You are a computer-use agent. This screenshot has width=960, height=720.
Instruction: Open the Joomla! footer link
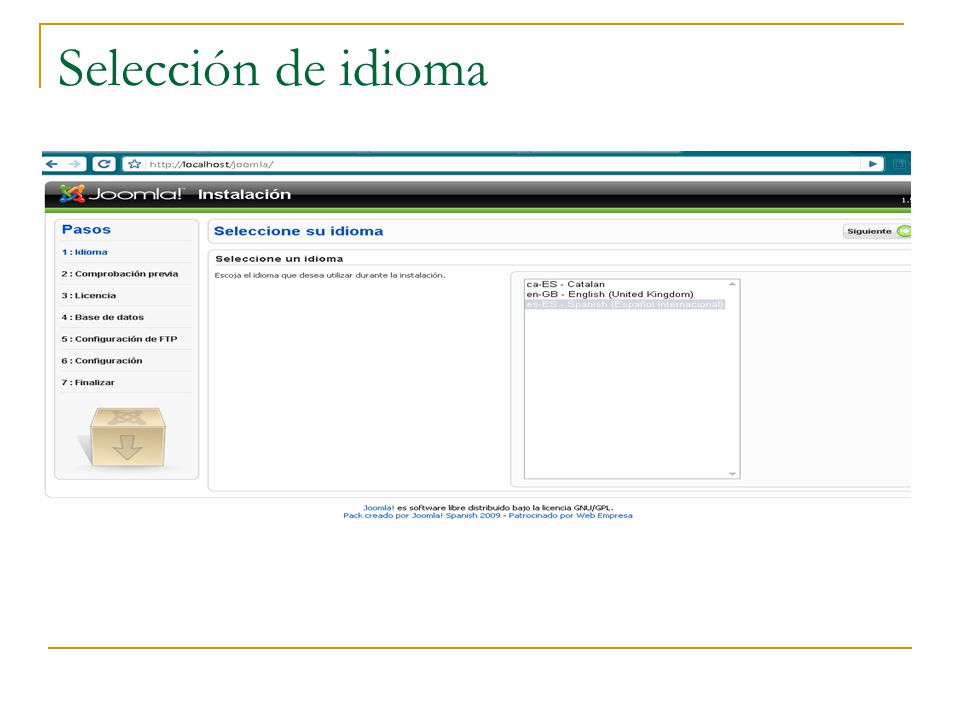(x=379, y=508)
